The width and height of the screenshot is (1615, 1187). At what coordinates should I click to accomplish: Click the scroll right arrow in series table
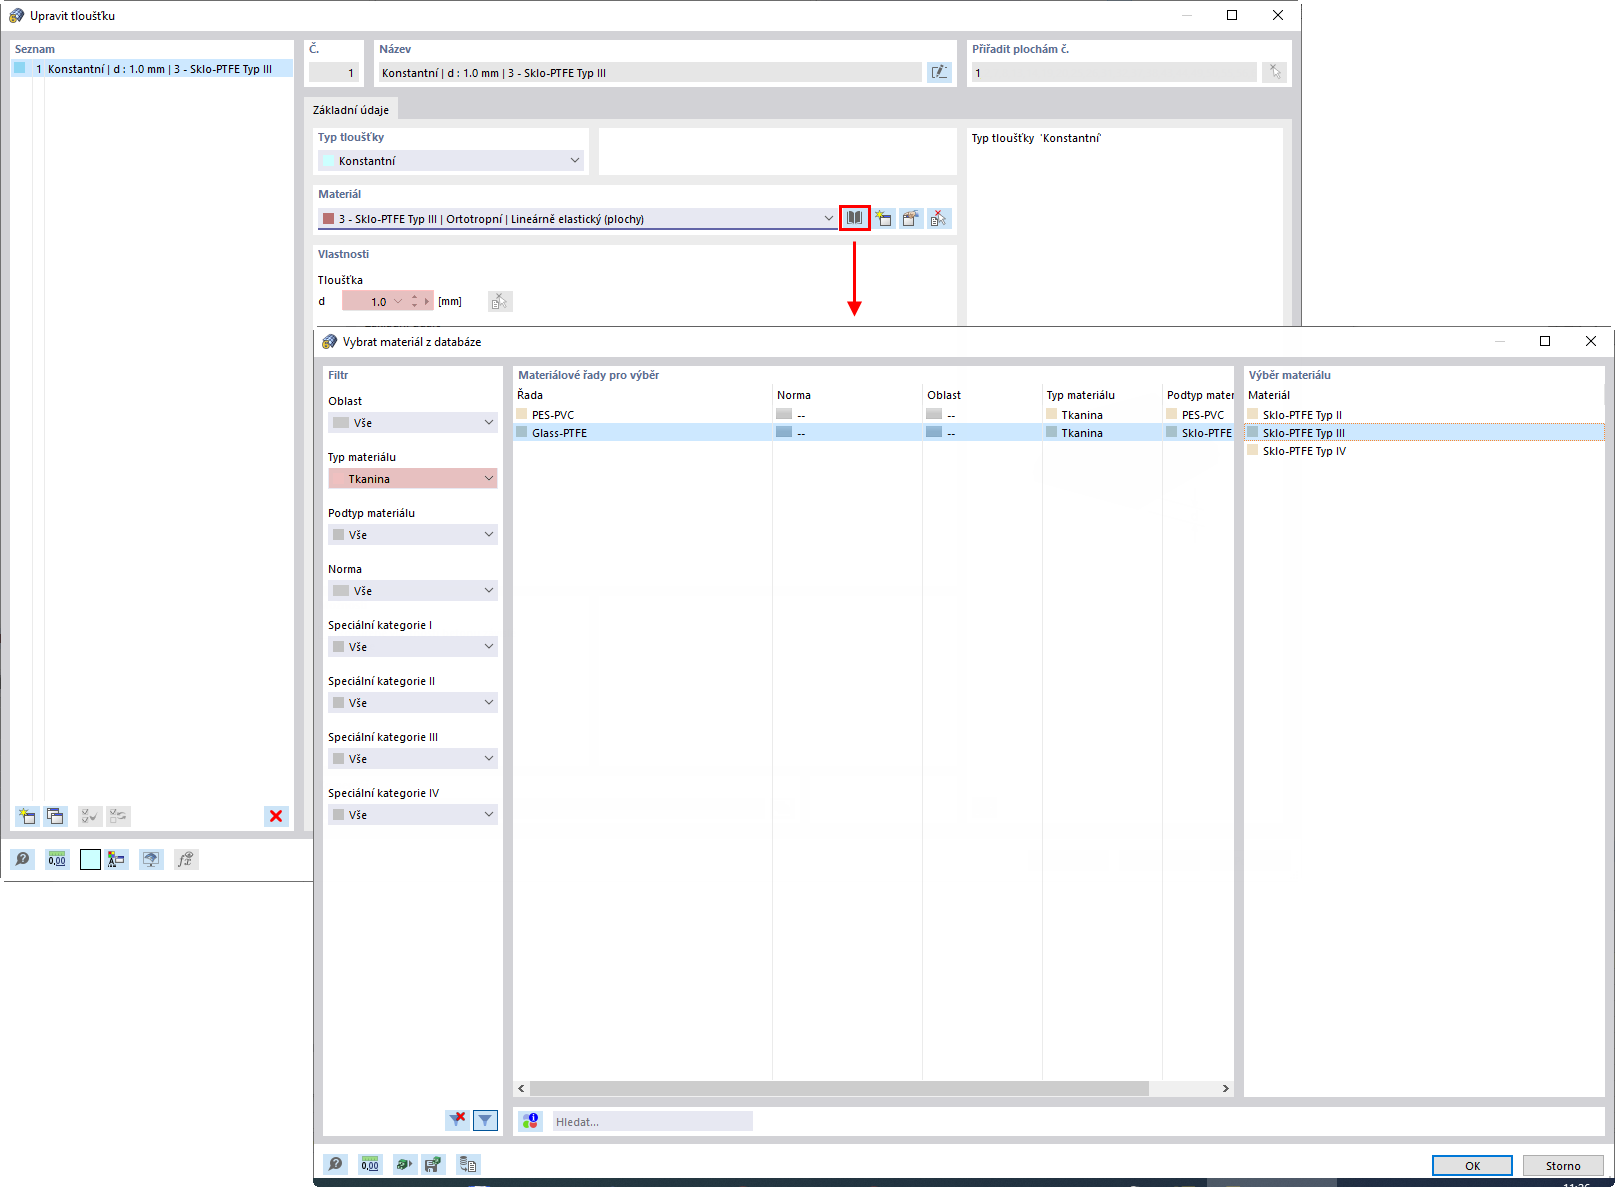tap(1226, 1088)
